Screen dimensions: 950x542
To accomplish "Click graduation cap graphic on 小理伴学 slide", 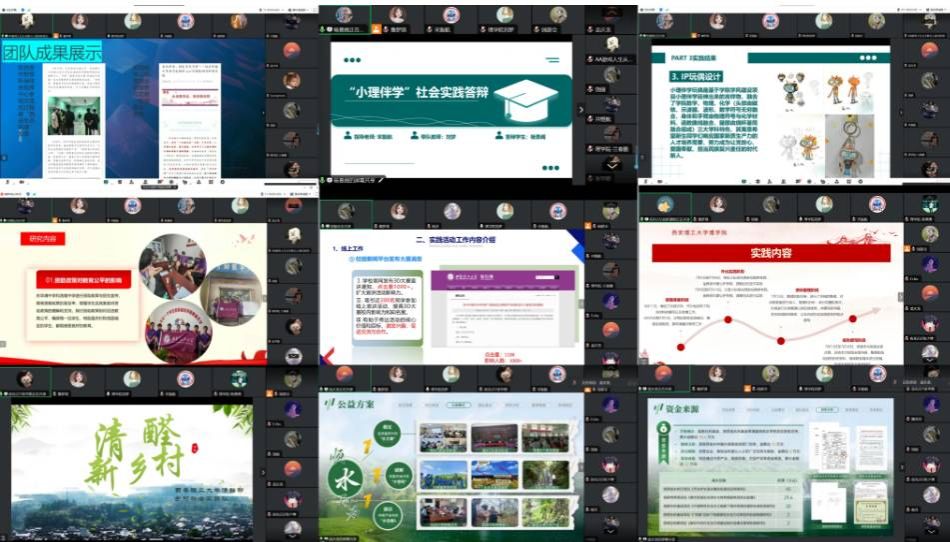I will pos(526,99).
